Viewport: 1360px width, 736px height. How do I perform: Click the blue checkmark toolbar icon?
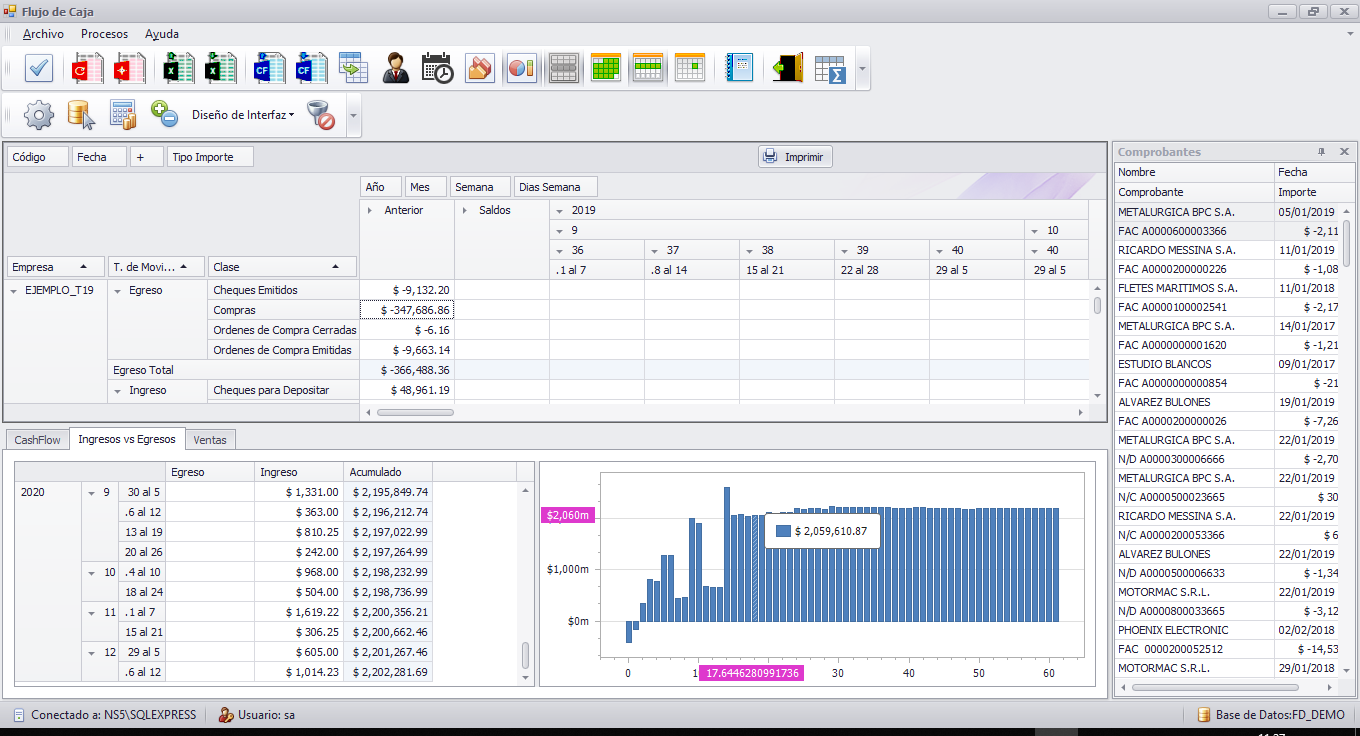coord(39,68)
